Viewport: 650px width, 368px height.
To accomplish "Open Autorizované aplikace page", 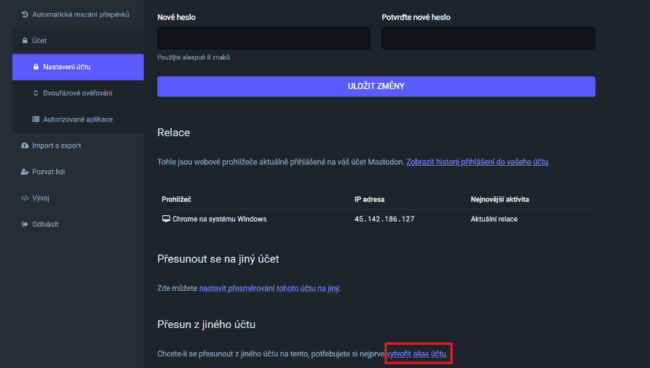I will 78,119.
